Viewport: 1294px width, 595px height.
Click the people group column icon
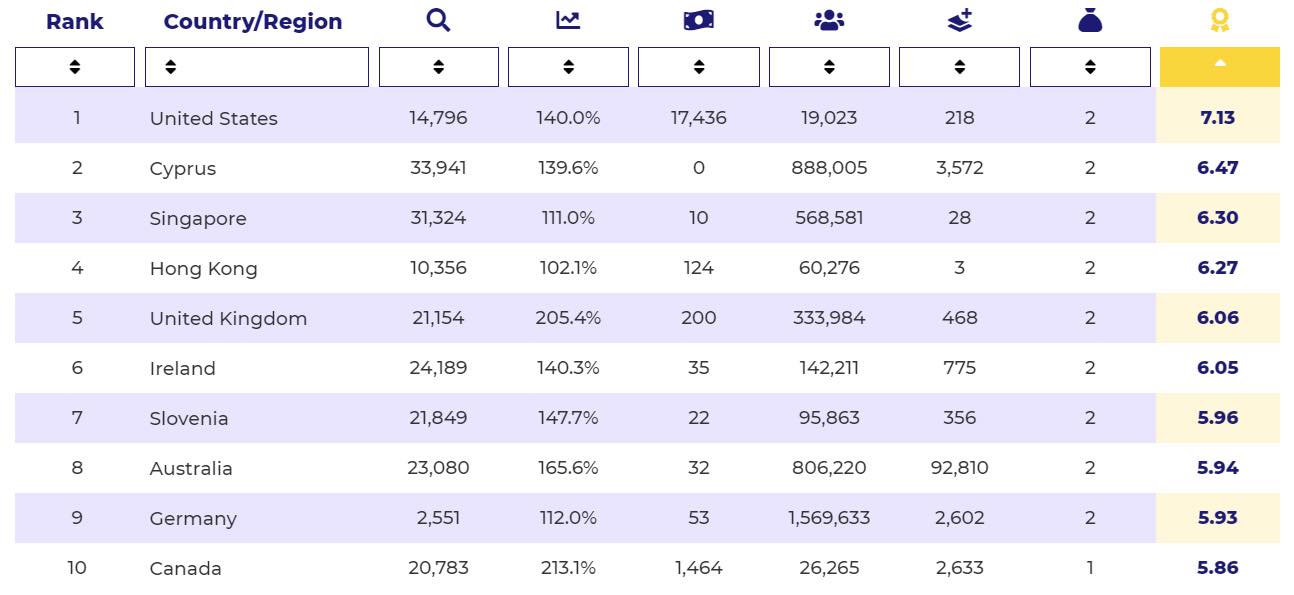point(829,20)
